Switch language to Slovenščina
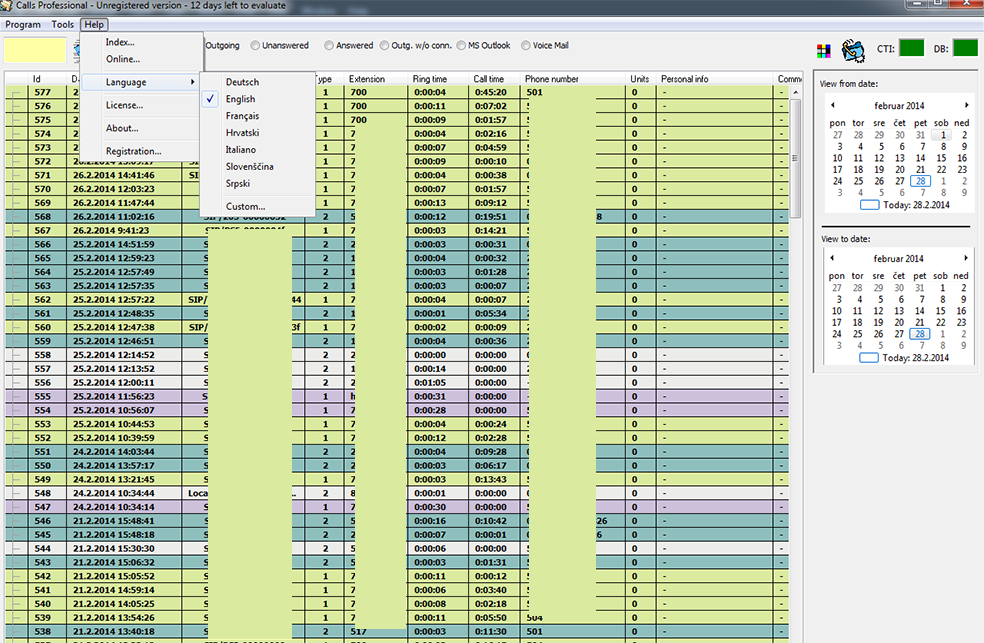Viewport: 984px width, 643px height. pyautogui.click(x=250, y=167)
